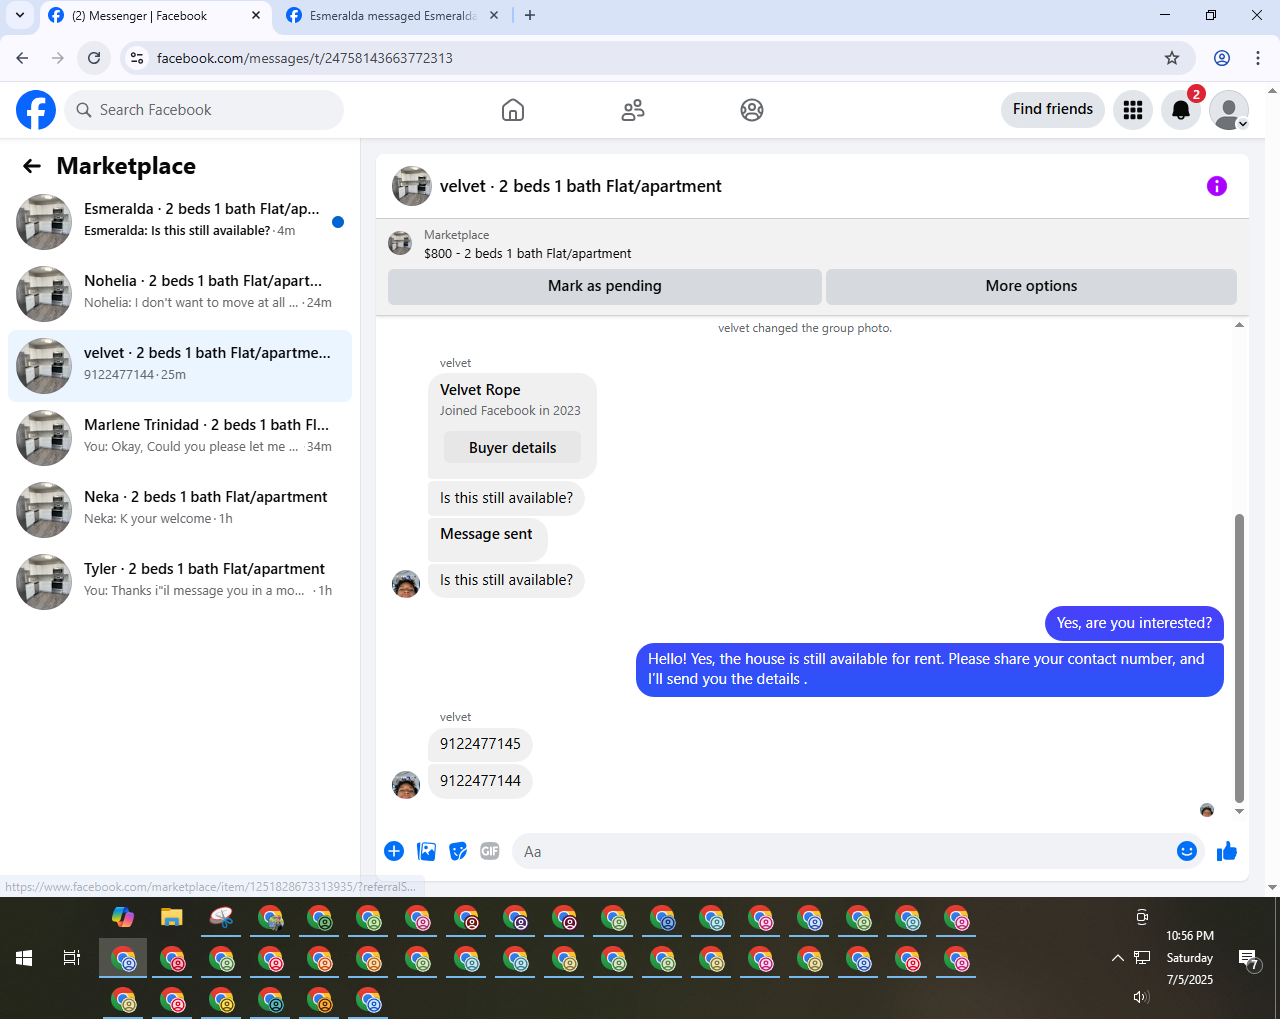
Task: Close the Messenger | Facebook tab
Action: tap(256, 16)
